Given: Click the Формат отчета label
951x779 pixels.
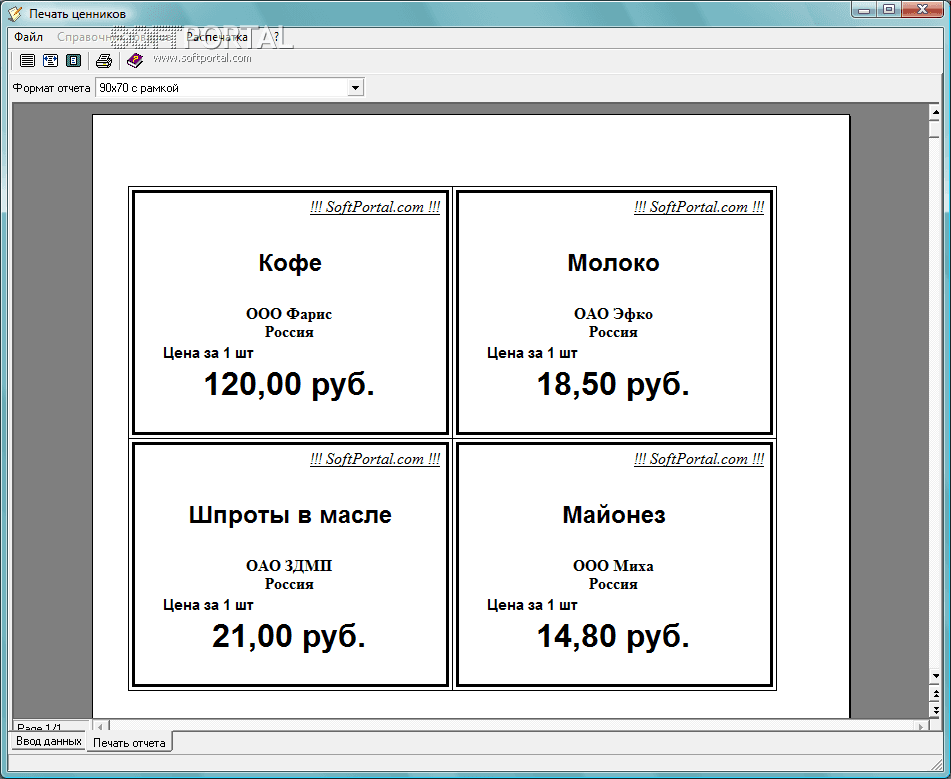Looking at the screenshot, I should [x=52, y=88].
